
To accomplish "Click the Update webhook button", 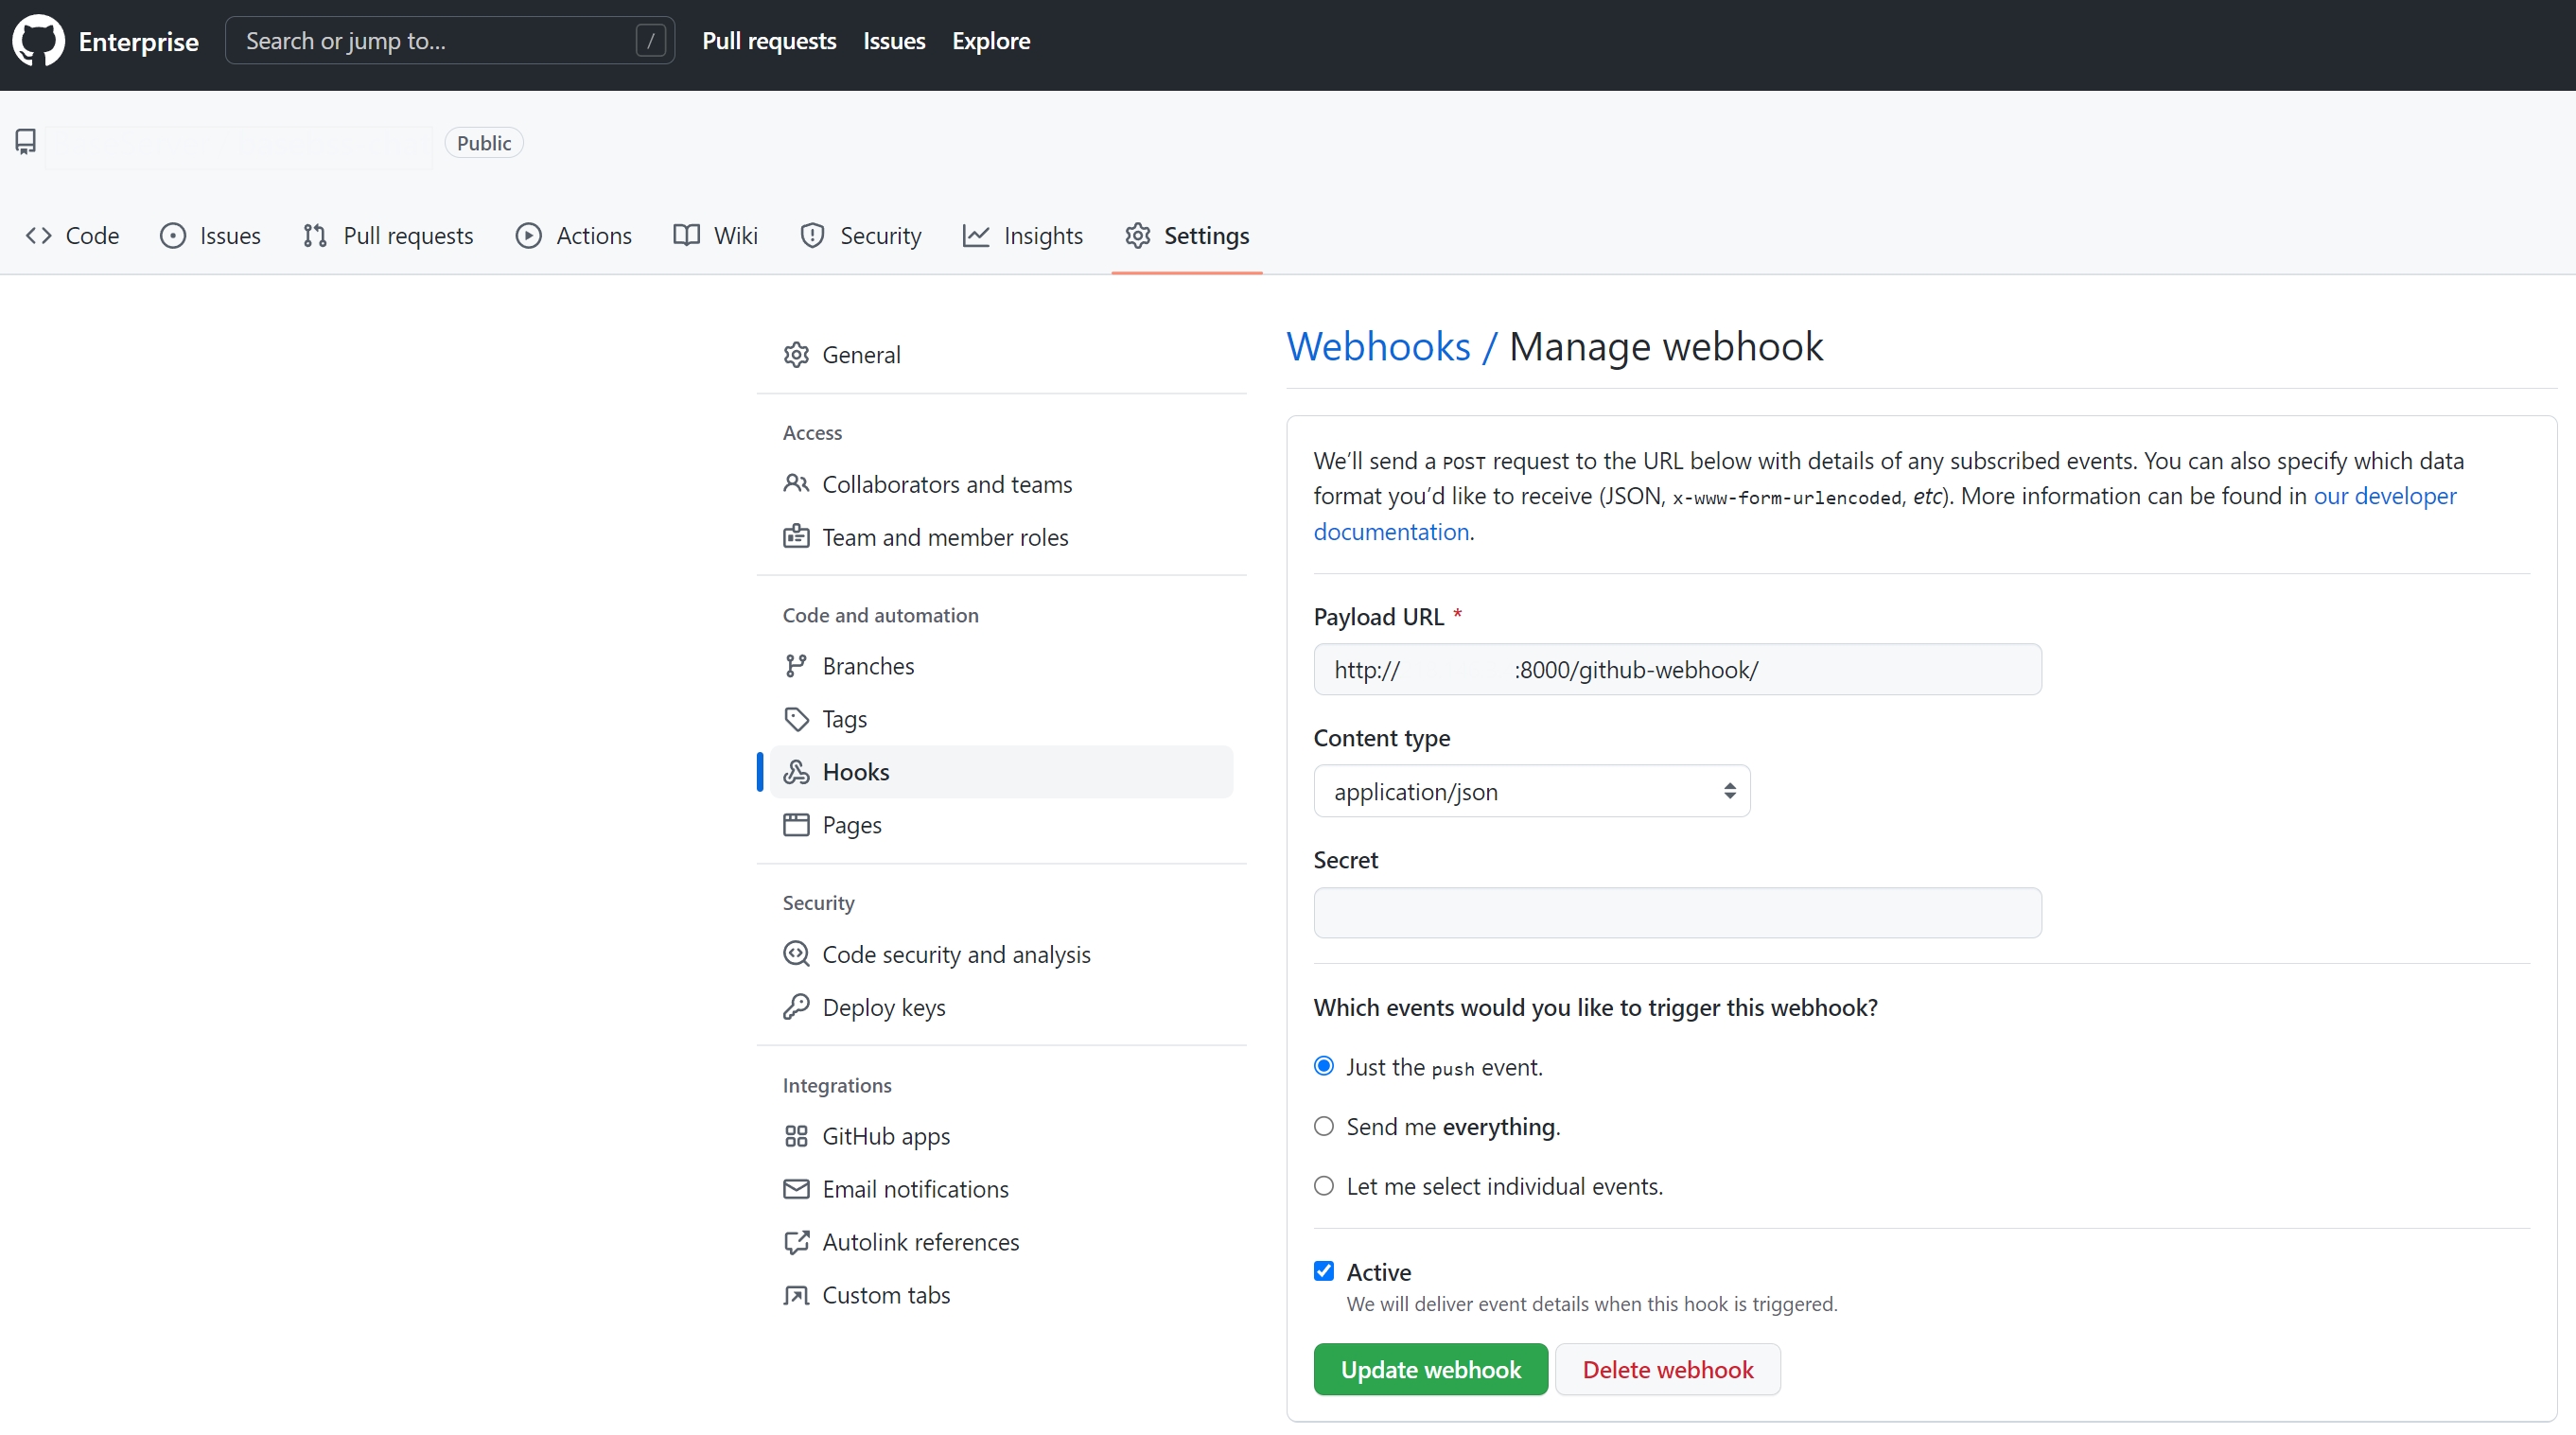I will pos(1430,1369).
